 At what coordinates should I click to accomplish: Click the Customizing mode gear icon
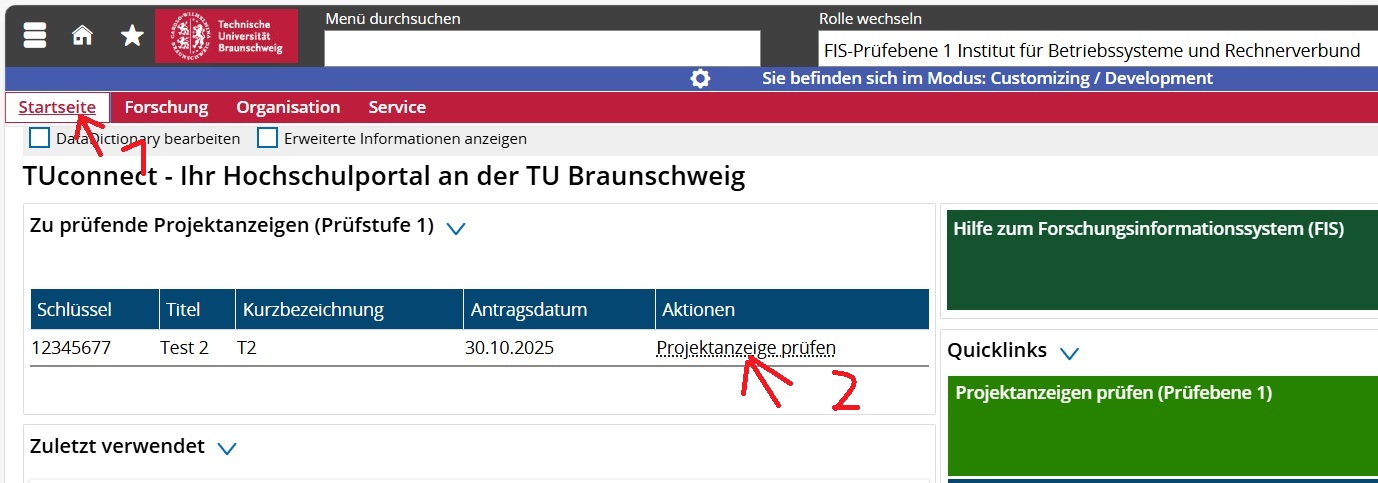click(x=700, y=79)
